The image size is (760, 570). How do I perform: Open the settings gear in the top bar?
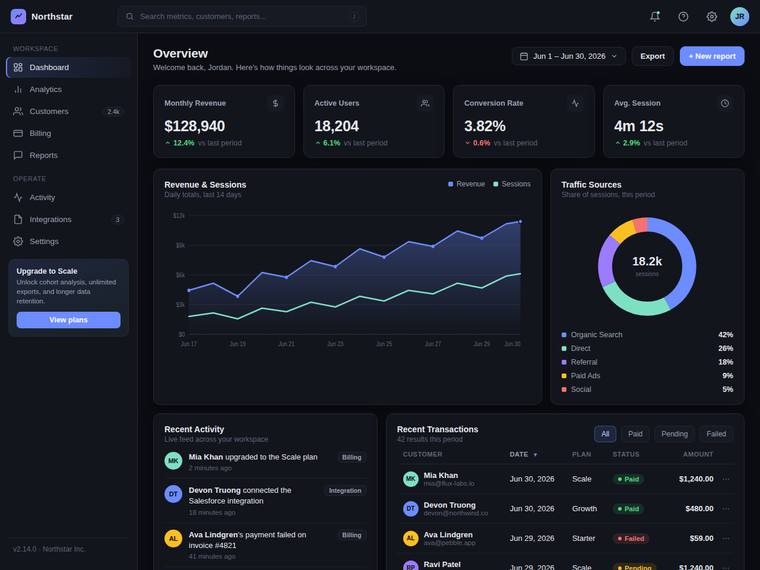tap(712, 16)
